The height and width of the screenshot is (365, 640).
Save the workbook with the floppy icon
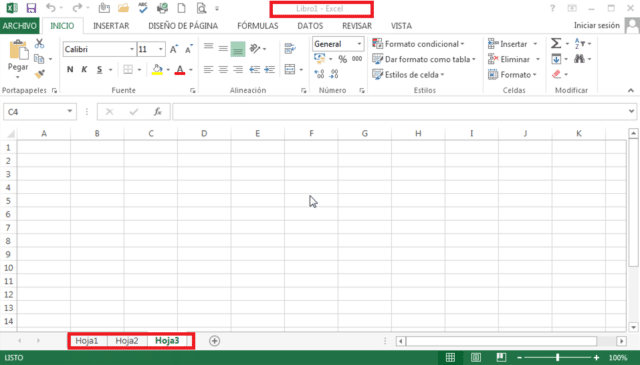tap(31, 8)
